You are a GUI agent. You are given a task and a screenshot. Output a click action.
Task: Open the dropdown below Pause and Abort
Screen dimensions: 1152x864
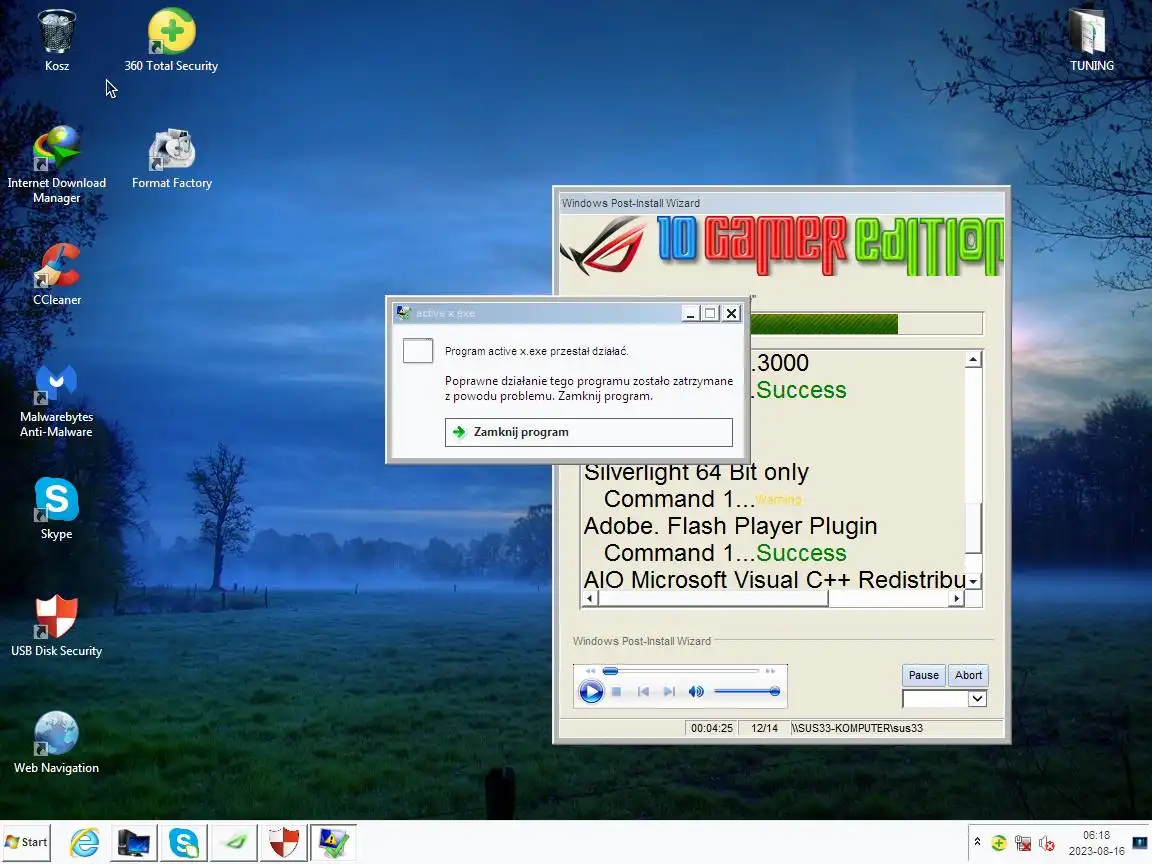[x=976, y=699]
